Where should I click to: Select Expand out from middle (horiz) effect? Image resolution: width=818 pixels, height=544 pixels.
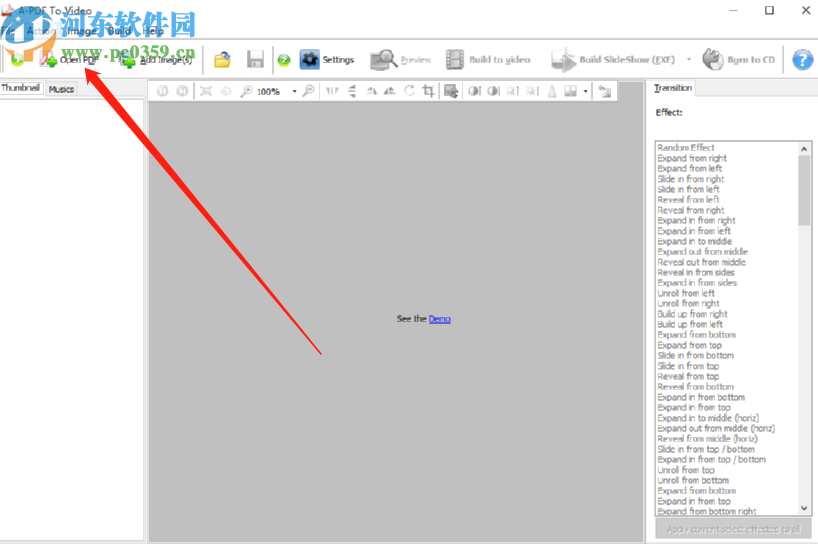[x=716, y=428]
